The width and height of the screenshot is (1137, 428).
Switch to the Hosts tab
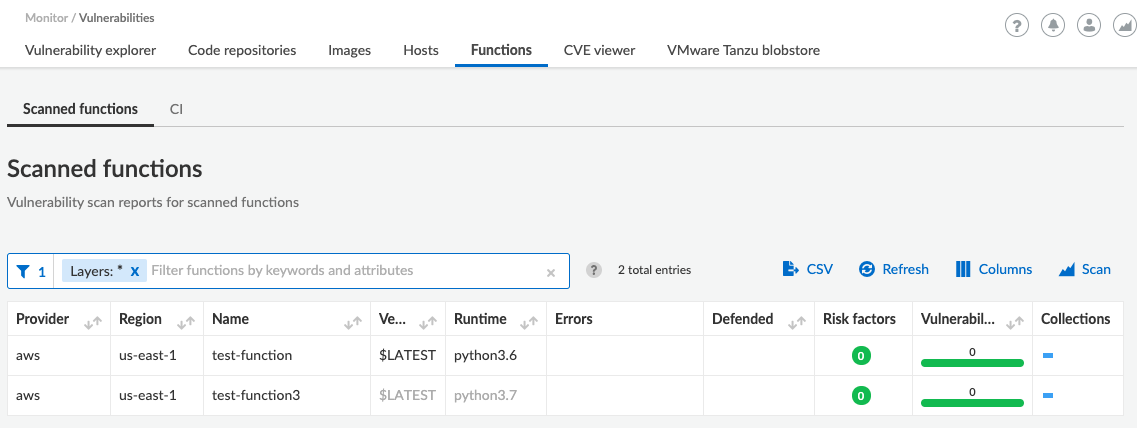pyautogui.click(x=421, y=50)
